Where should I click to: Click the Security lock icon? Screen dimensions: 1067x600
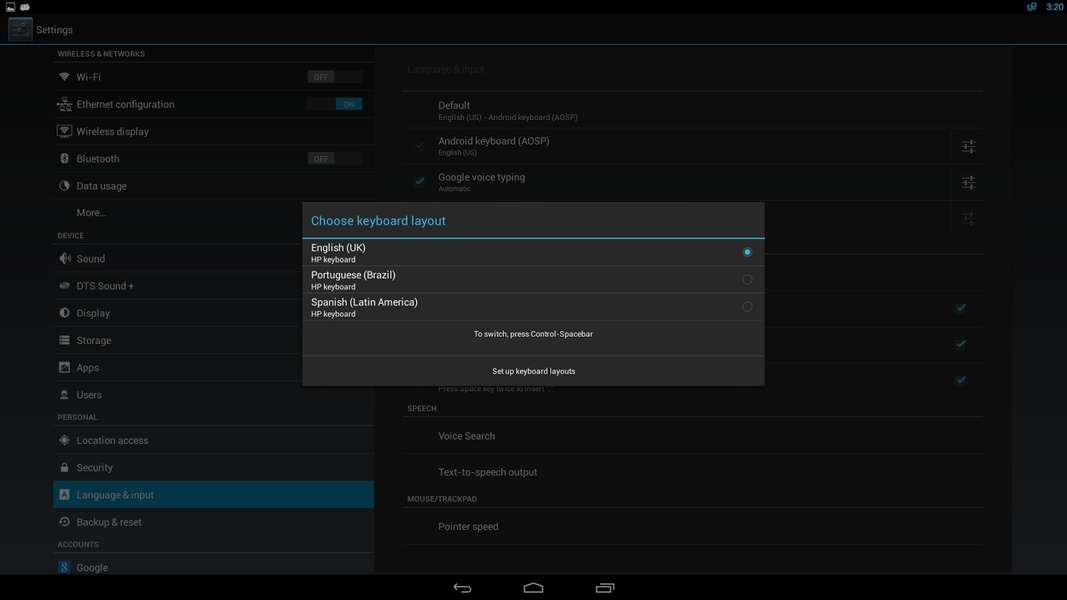pyautogui.click(x=64, y=467)
